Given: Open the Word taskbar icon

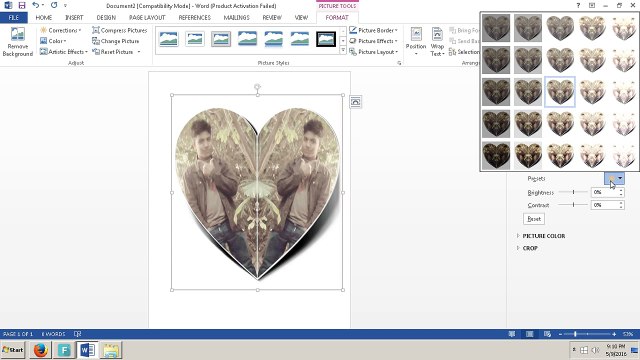Looking at the screenshot, I should 87,350.
